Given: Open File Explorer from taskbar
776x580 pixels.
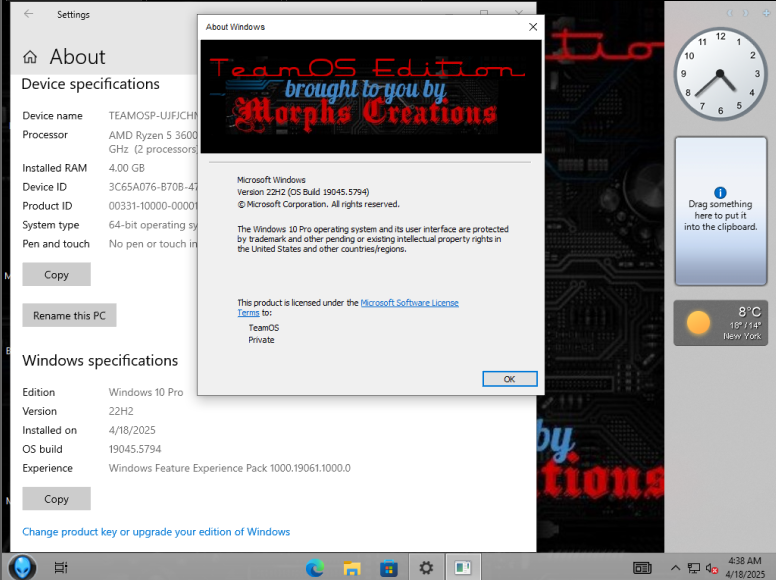Looking at the screenshot, I should [352, 568].
